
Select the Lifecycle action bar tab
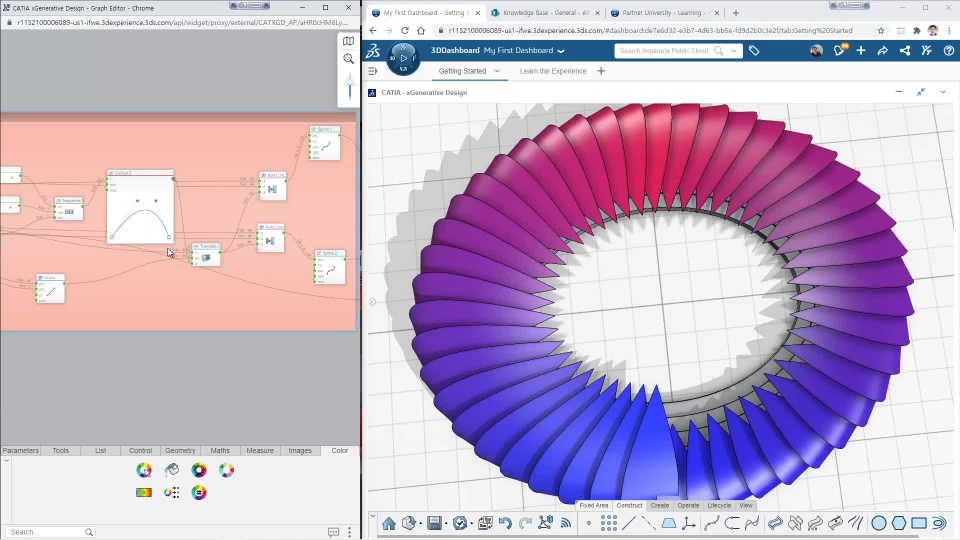tap(719, 506)
